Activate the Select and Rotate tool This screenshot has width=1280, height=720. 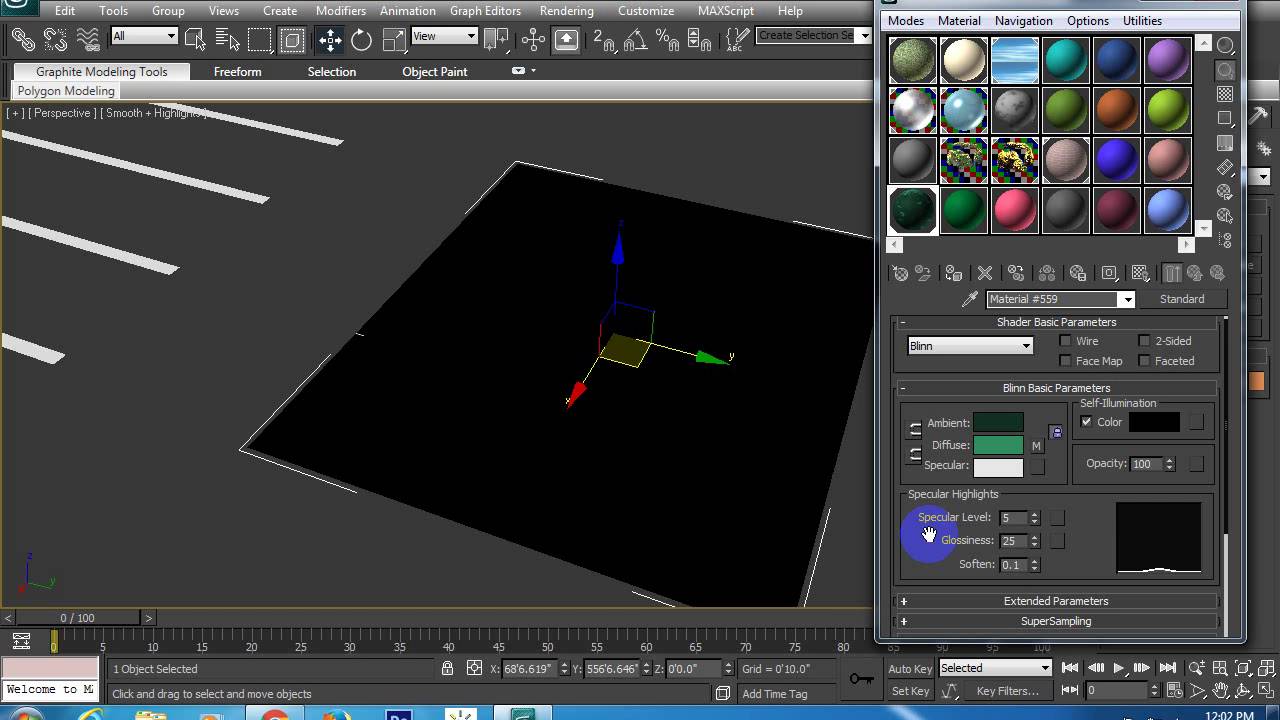[362, 40]
